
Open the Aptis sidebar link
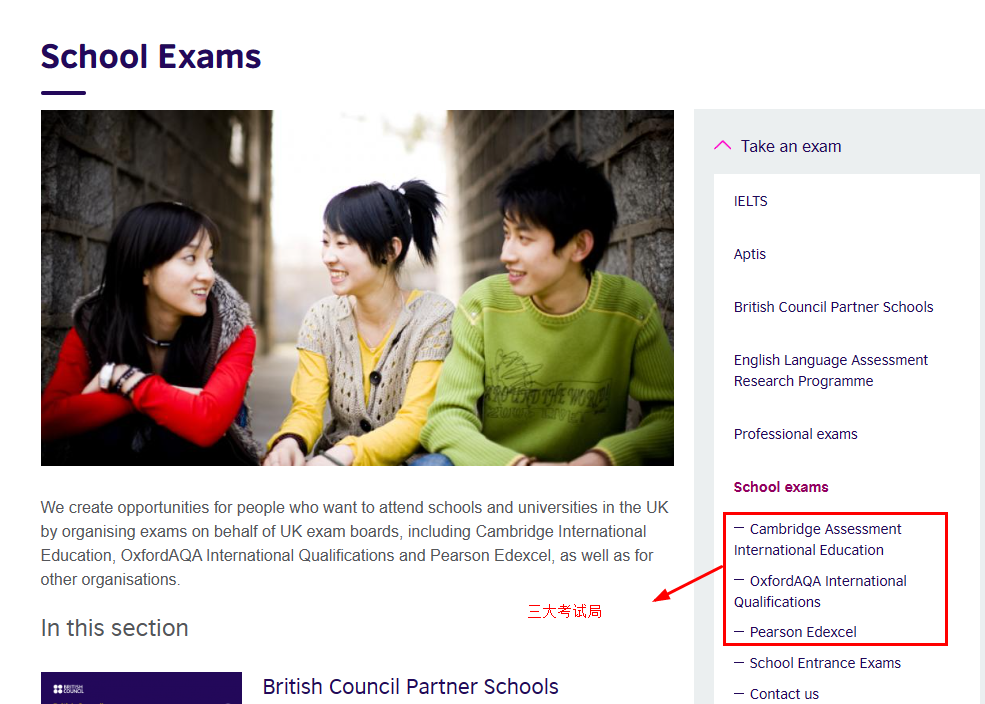coord(749,254)
